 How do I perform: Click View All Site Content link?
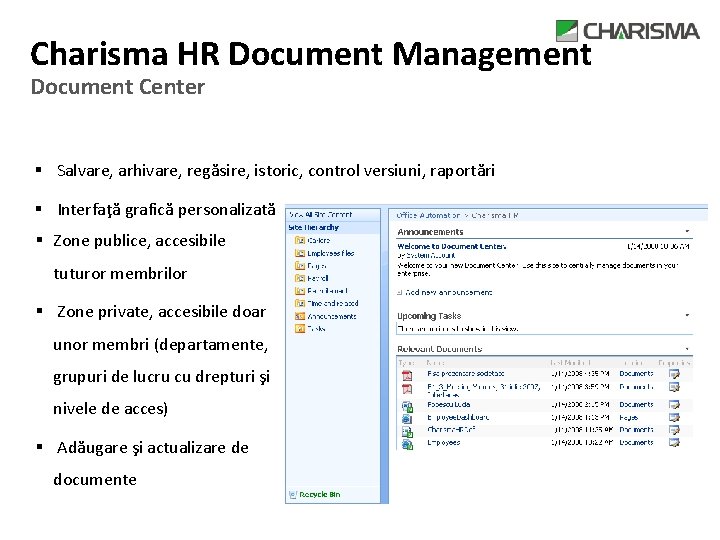click(x=321, y=214)
